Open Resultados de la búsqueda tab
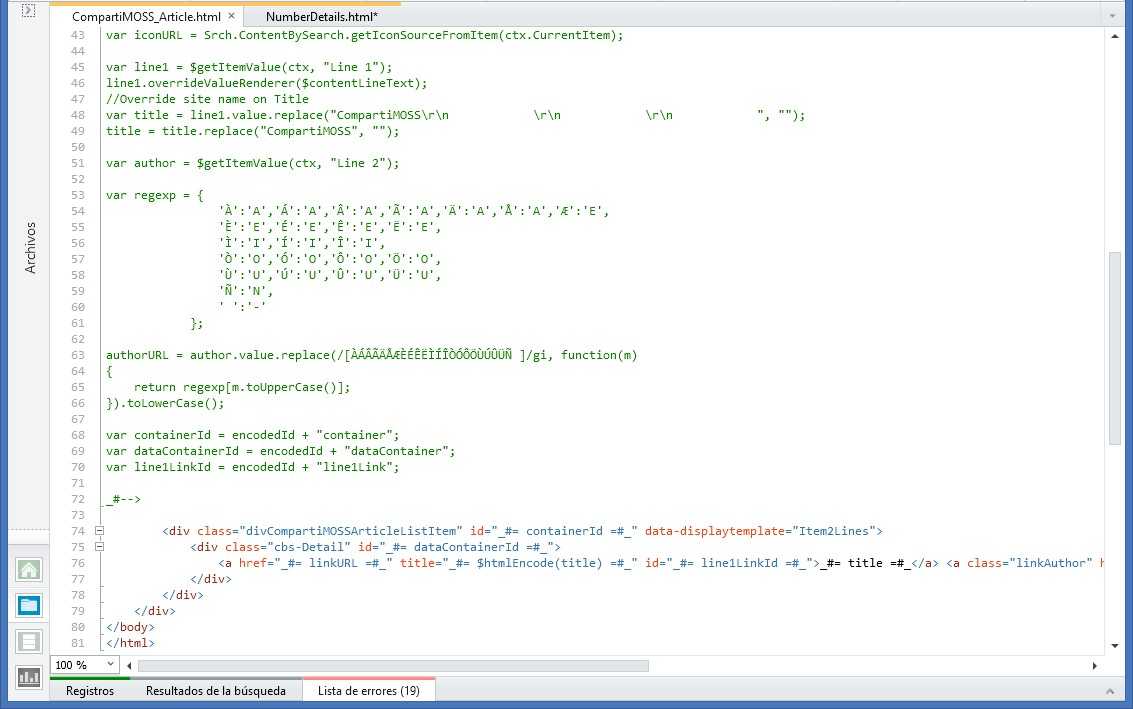This screenshot has height=709, width=1133. [x=215, y=691]
